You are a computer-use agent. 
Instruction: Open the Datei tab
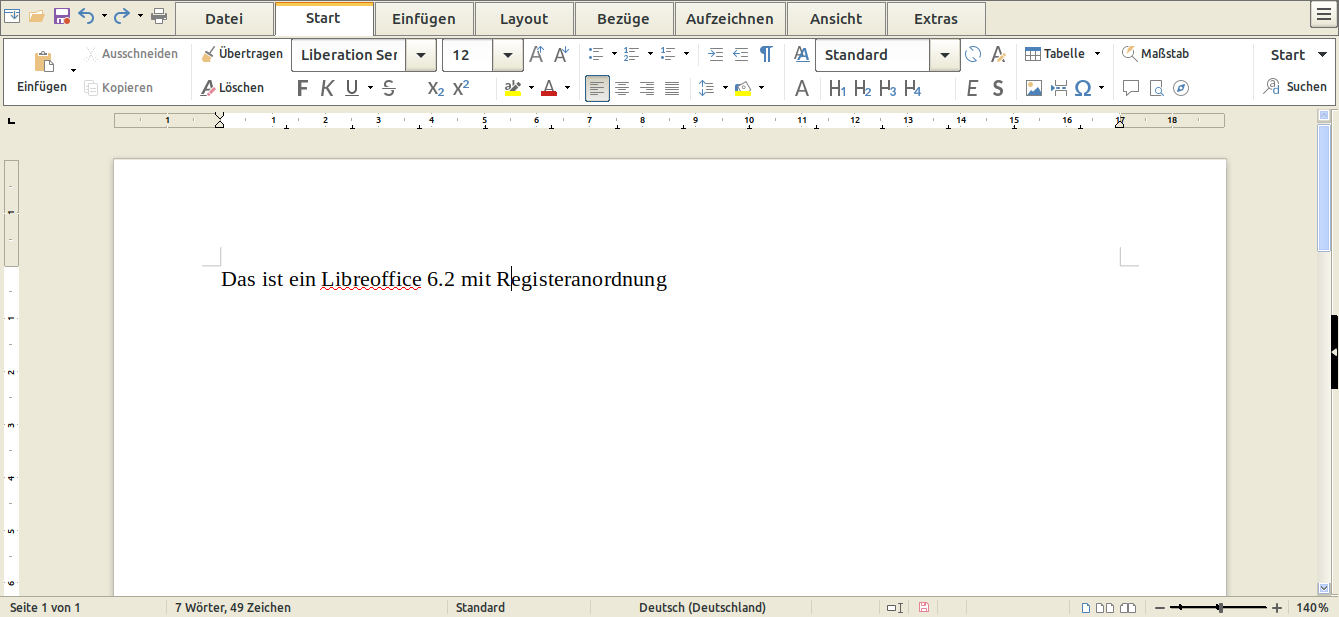click(x=224, y=19)
